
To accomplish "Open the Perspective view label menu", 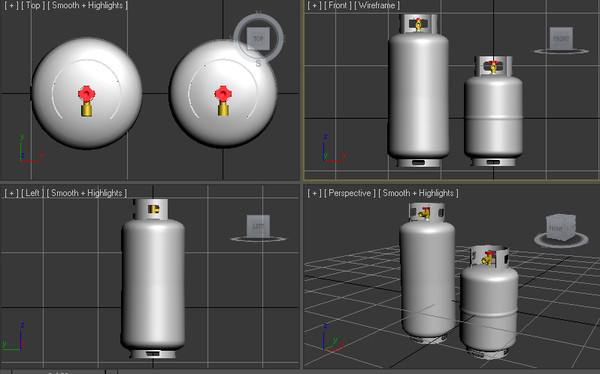I will pos(350,193).
